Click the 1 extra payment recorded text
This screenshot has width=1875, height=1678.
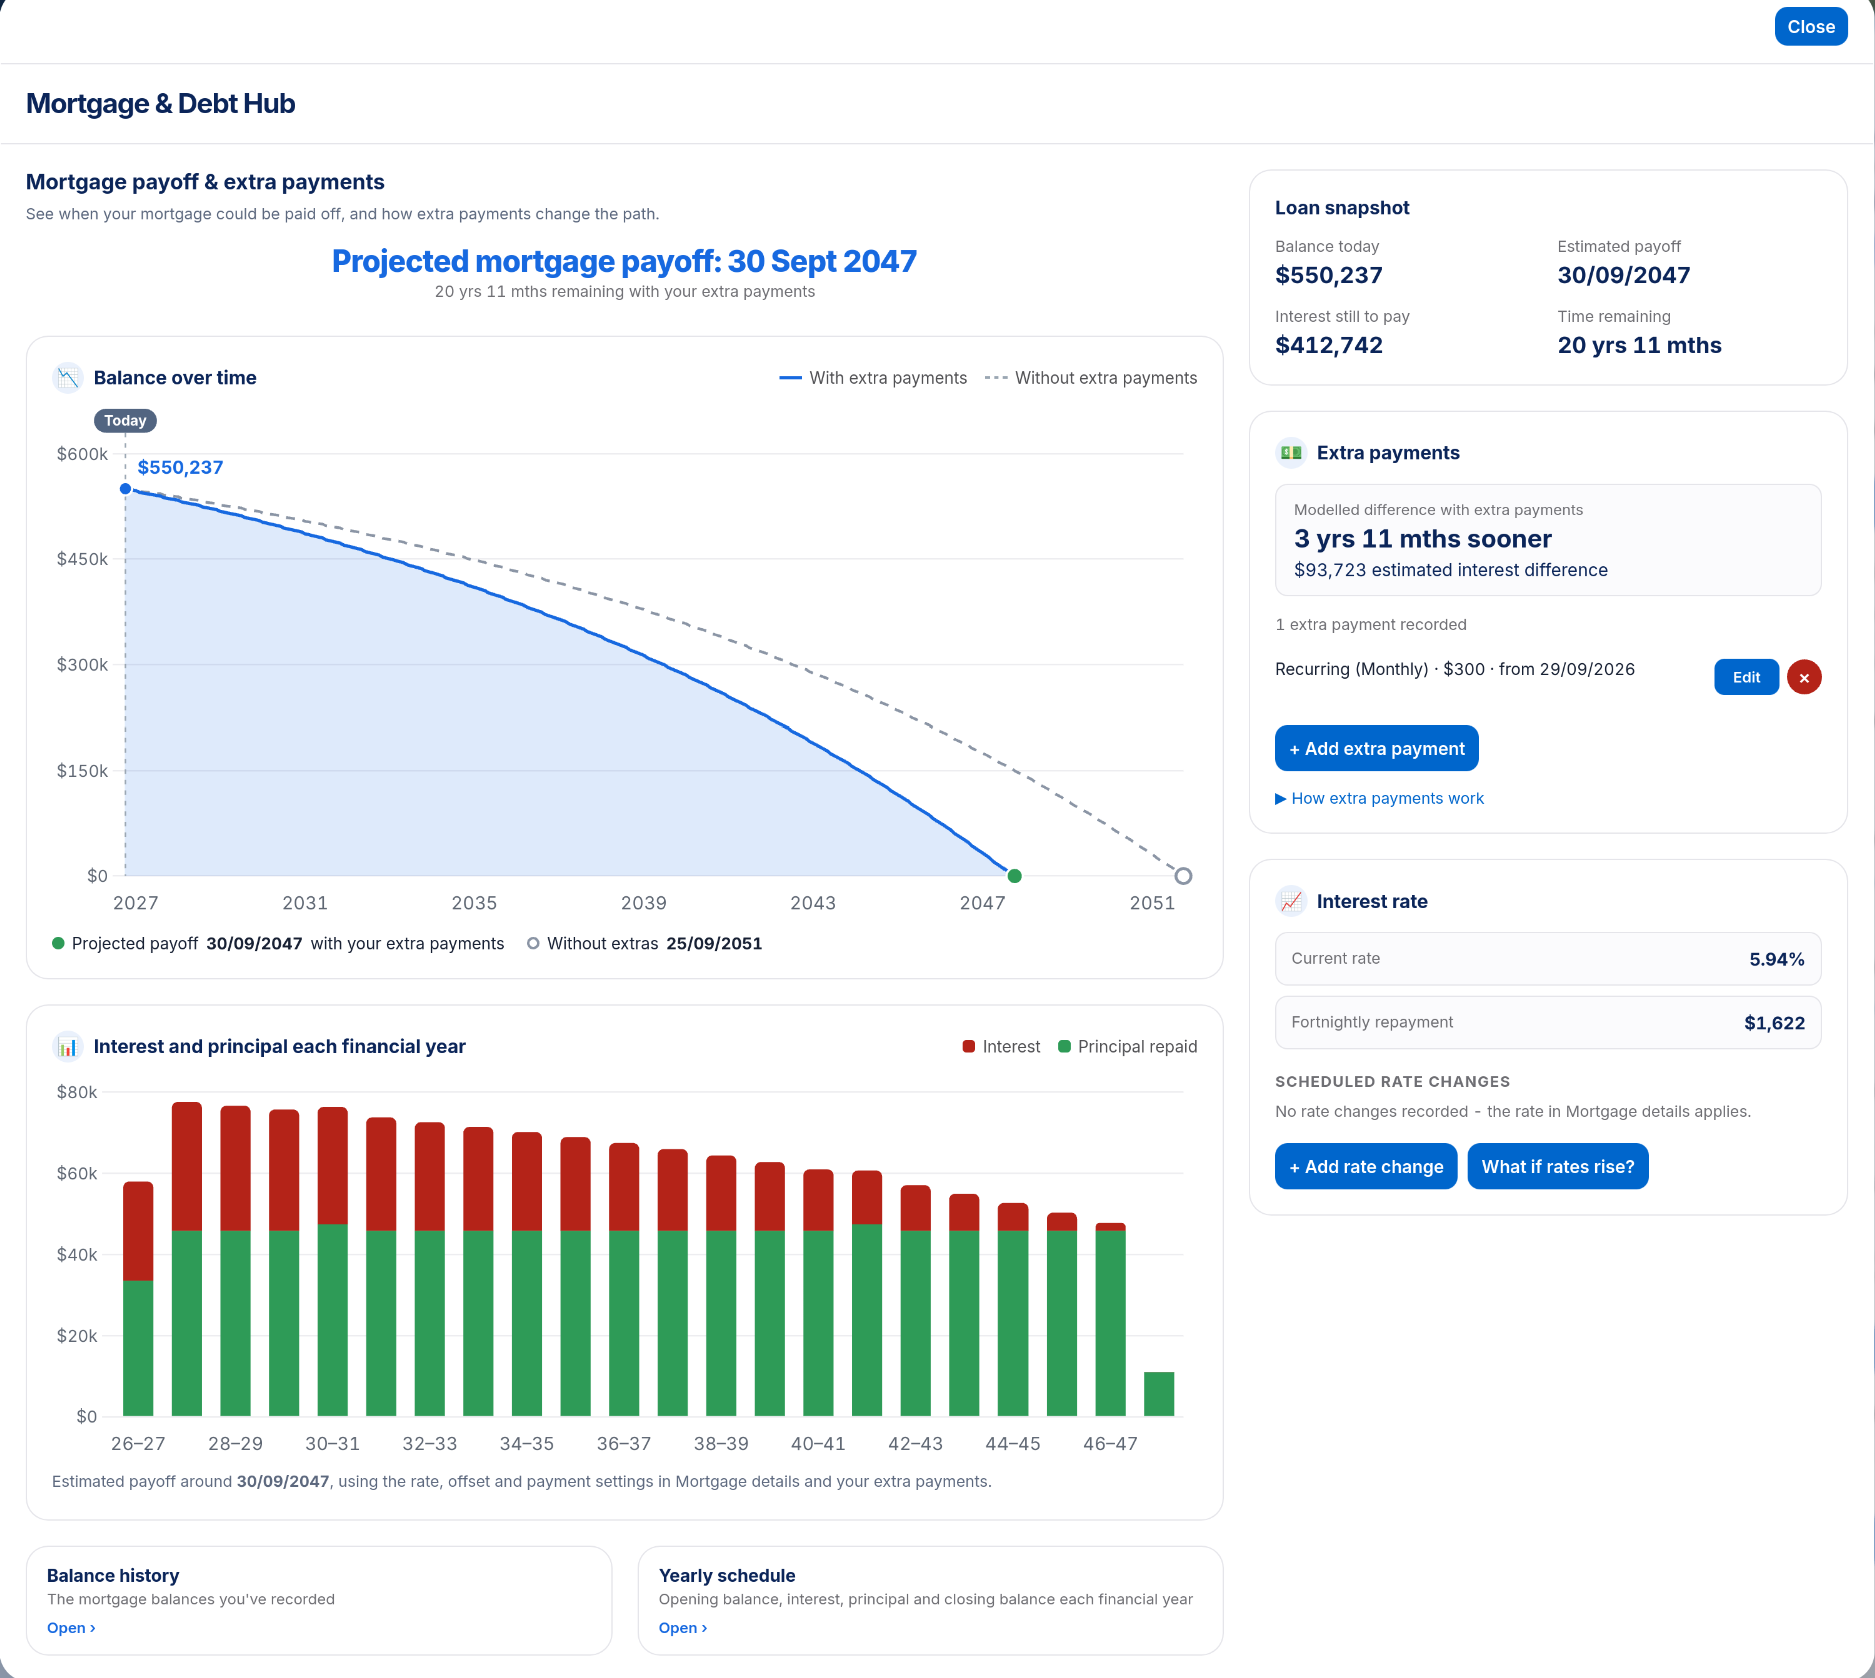coord(1370,625)
